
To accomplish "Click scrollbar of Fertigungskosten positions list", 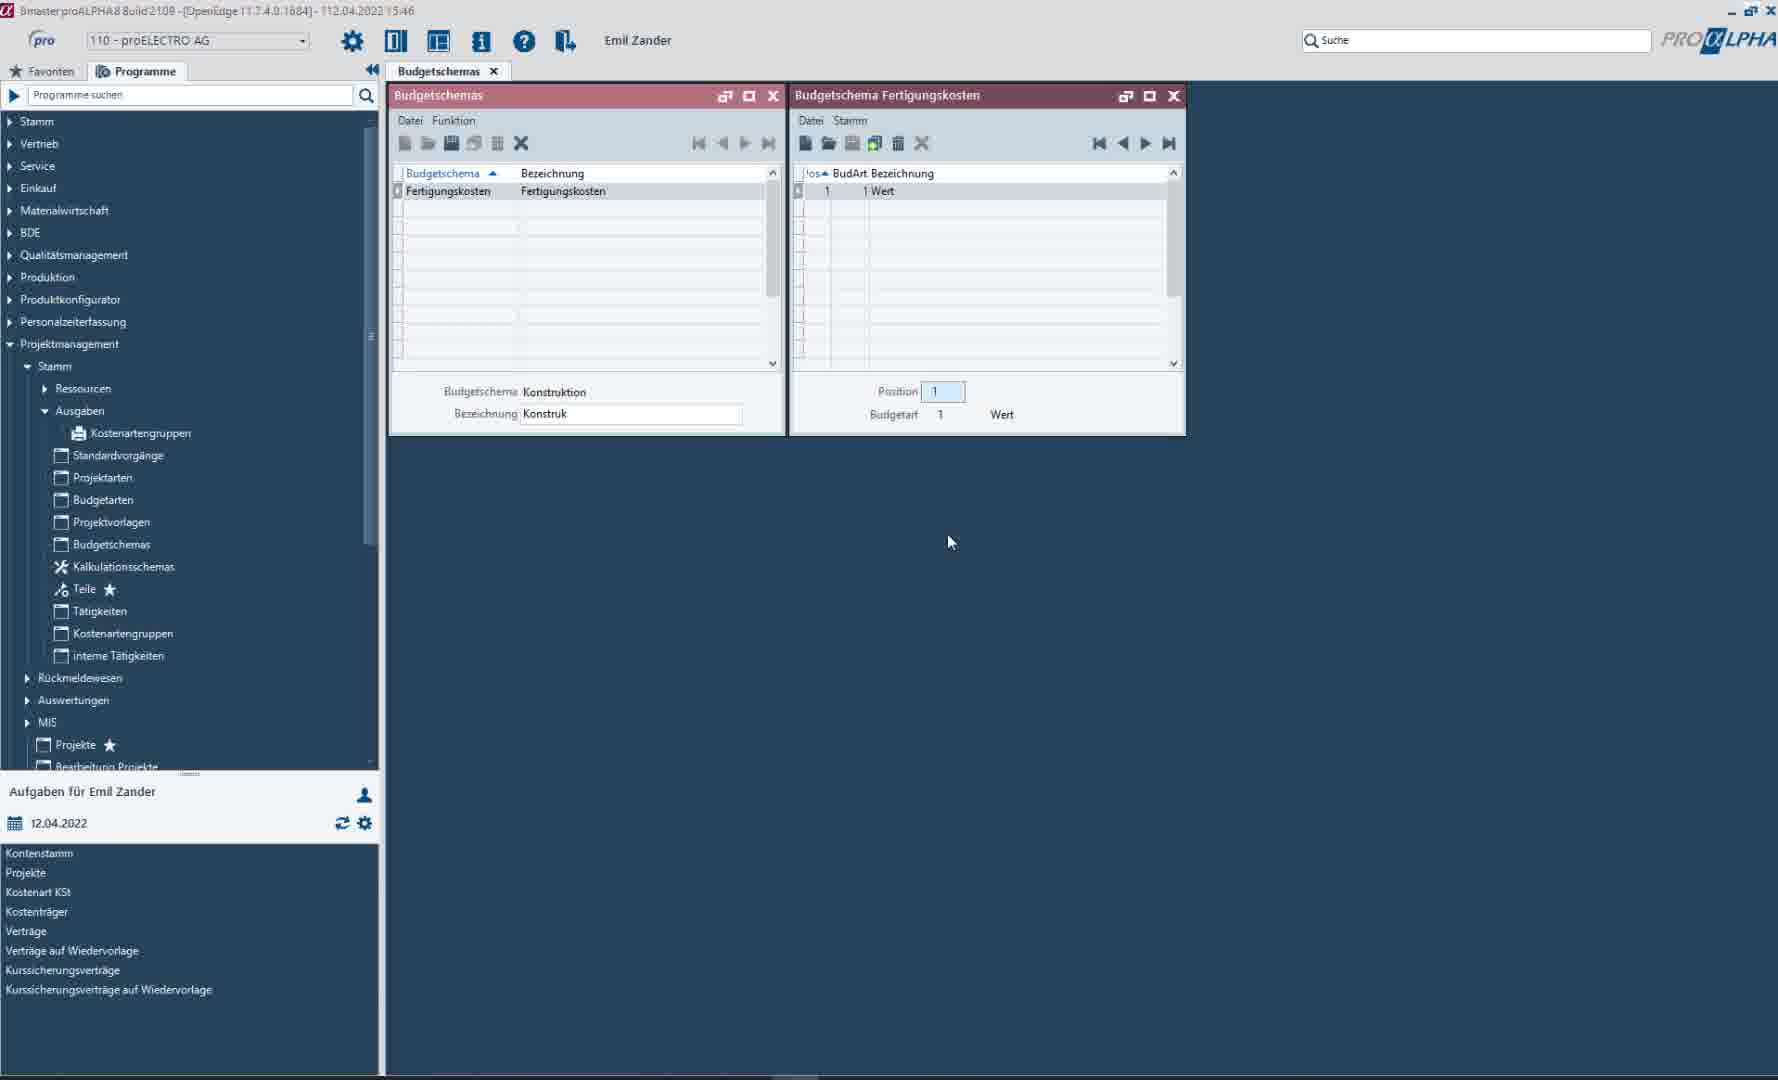I will pos(1173,240).
